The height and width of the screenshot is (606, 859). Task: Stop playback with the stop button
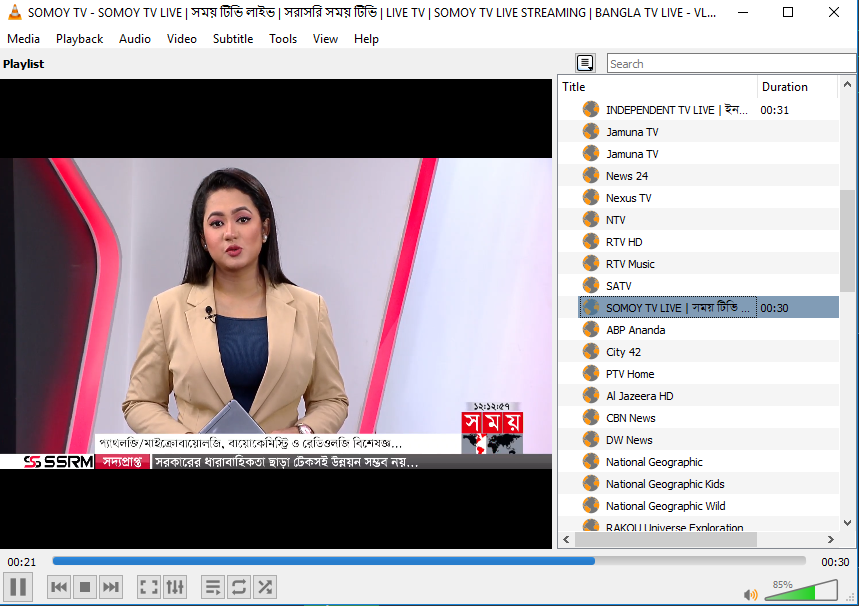(85, 587)
